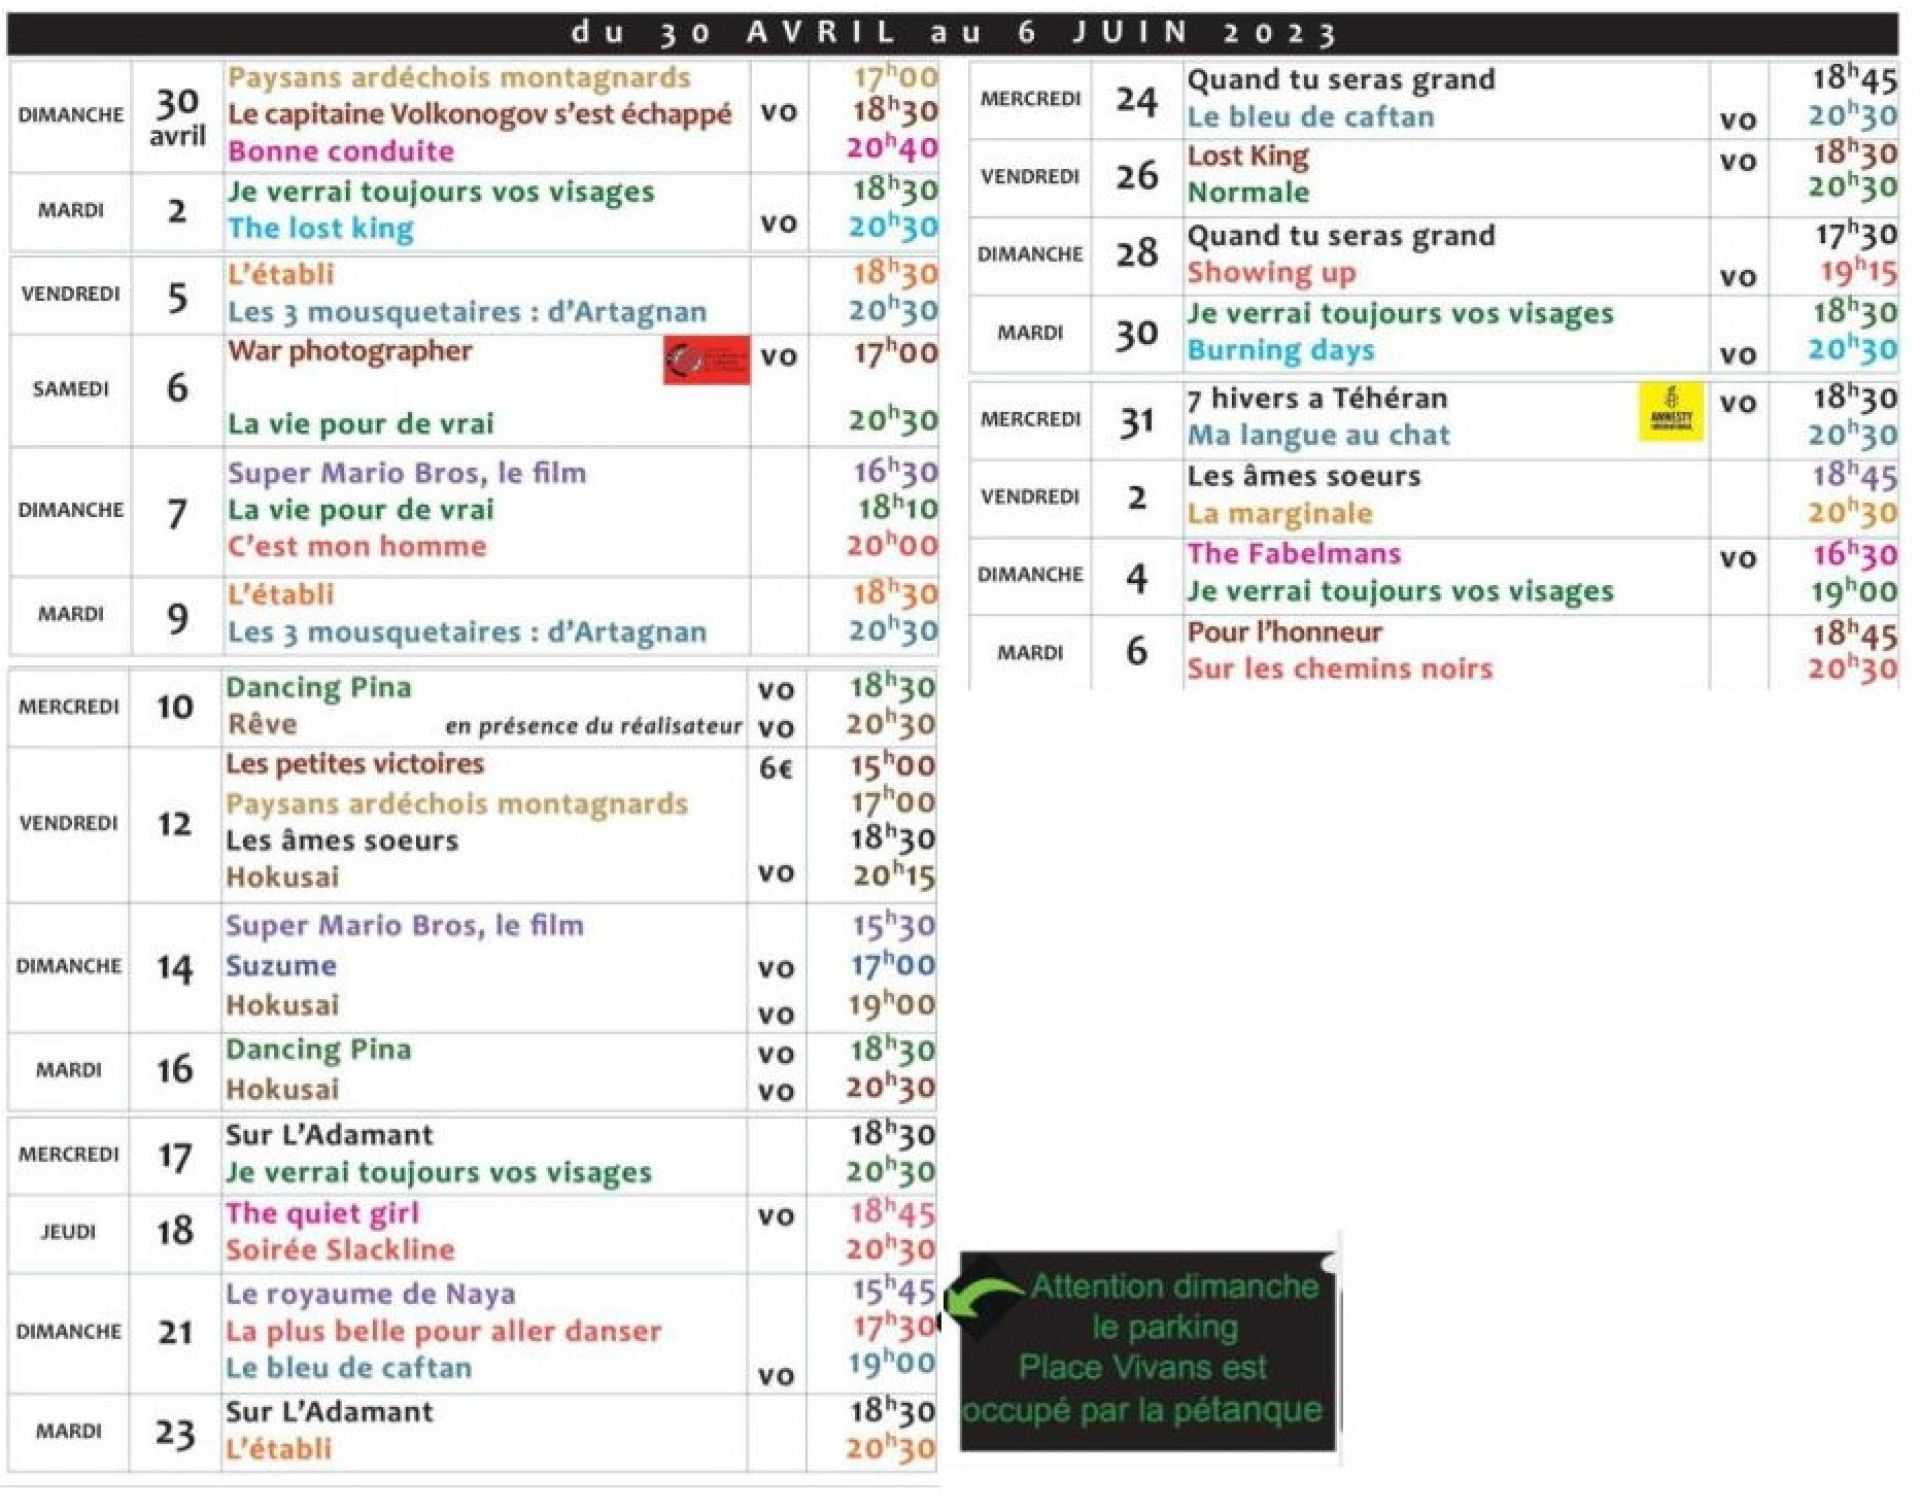
Task: Click 'The Fabelmans'
Action: (1294, 553)
